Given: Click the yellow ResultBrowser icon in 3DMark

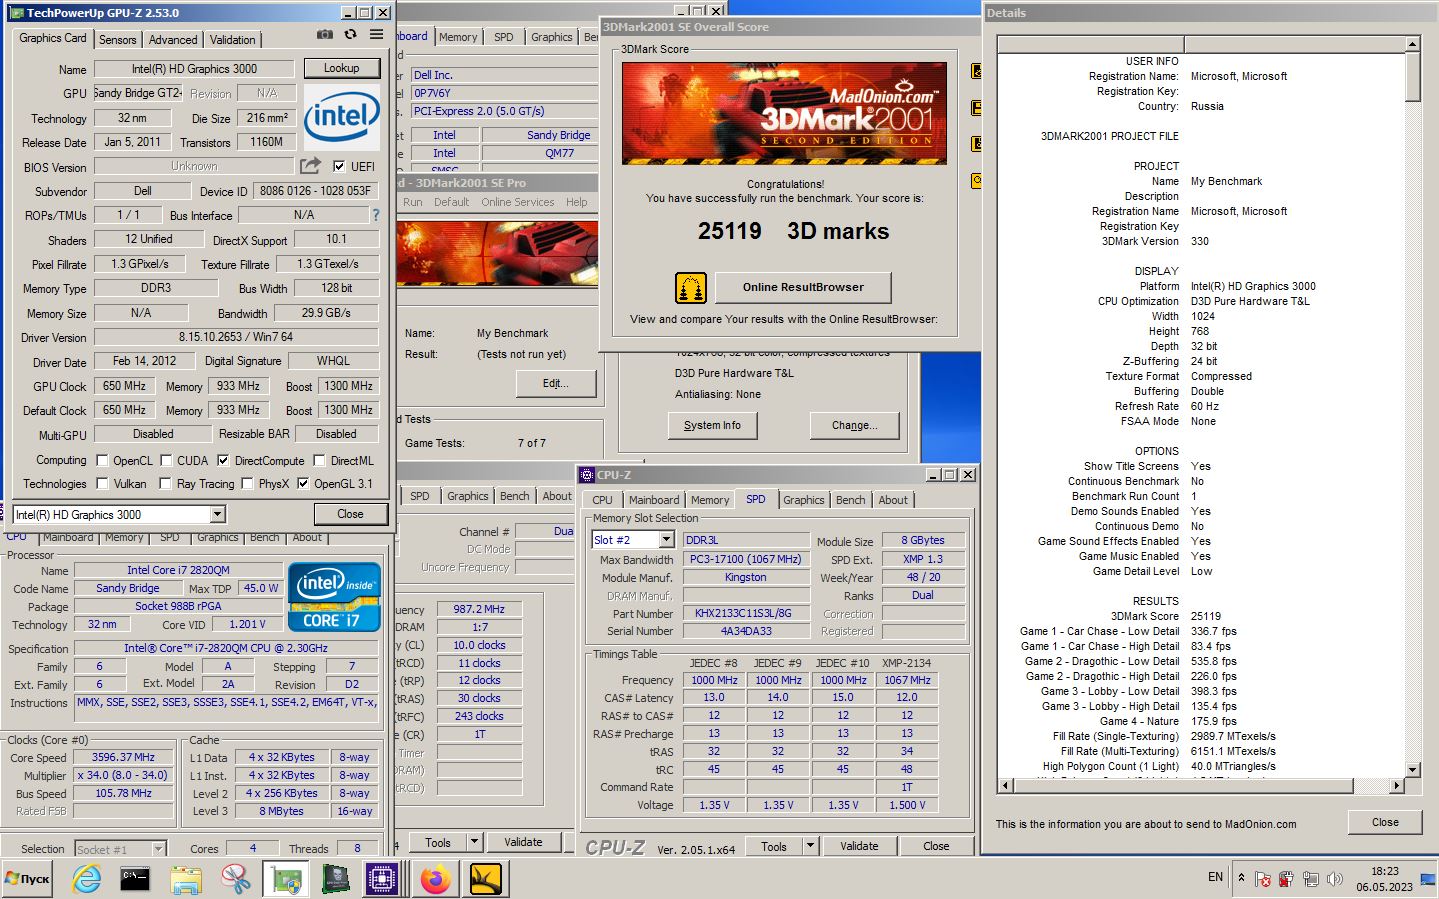Looking at the screenshot, I should [691, 288].
